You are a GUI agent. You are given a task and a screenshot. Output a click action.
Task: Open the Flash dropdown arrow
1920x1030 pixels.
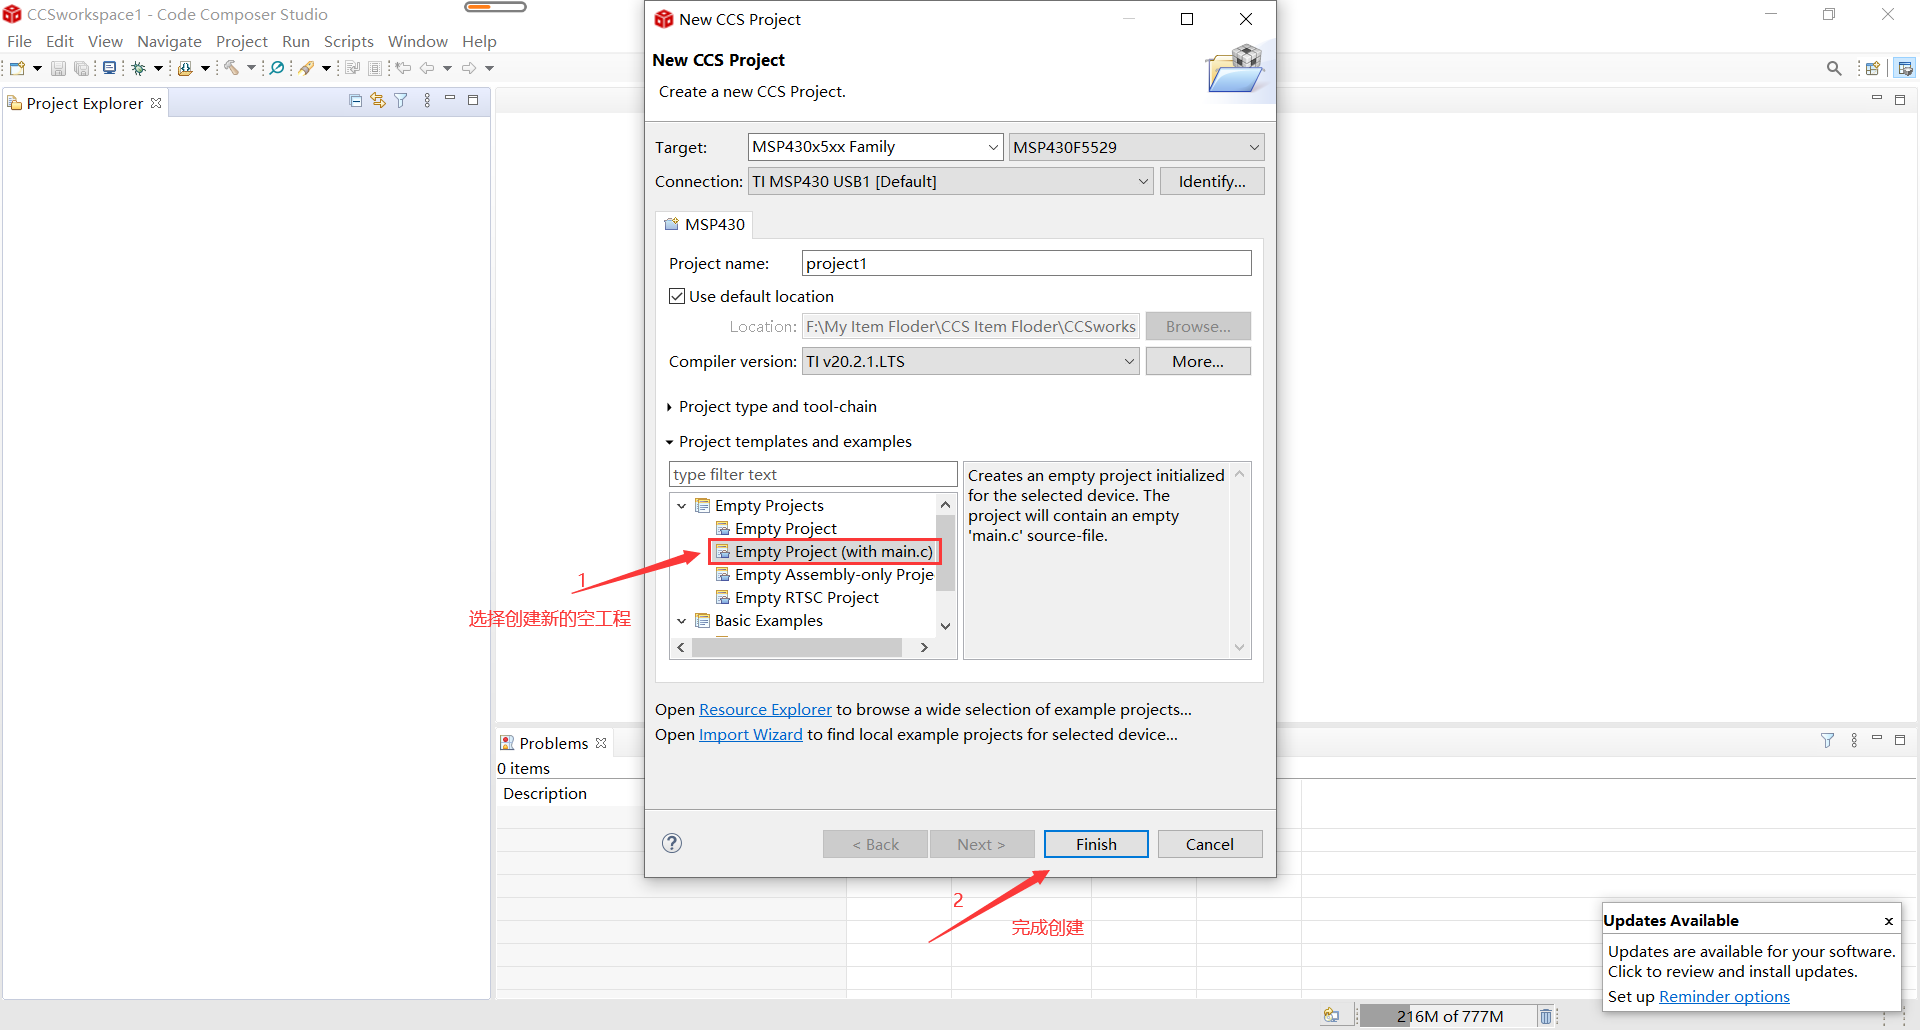[x=326, y=68]
